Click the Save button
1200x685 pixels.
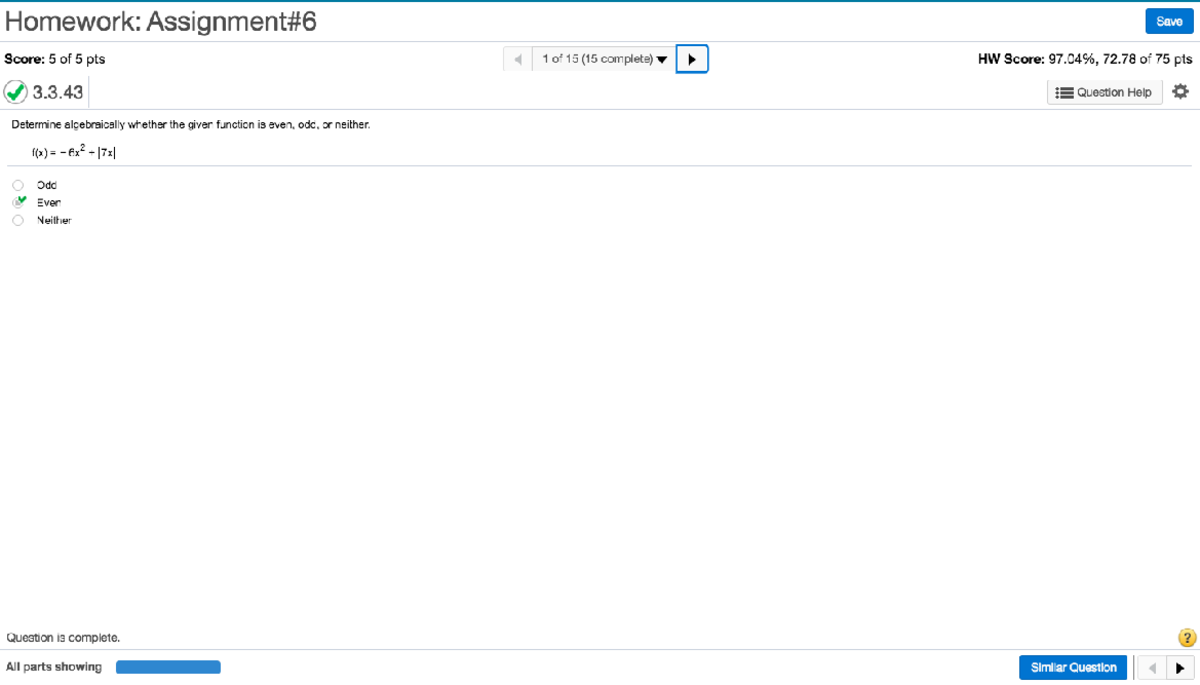coord(1169,20)
